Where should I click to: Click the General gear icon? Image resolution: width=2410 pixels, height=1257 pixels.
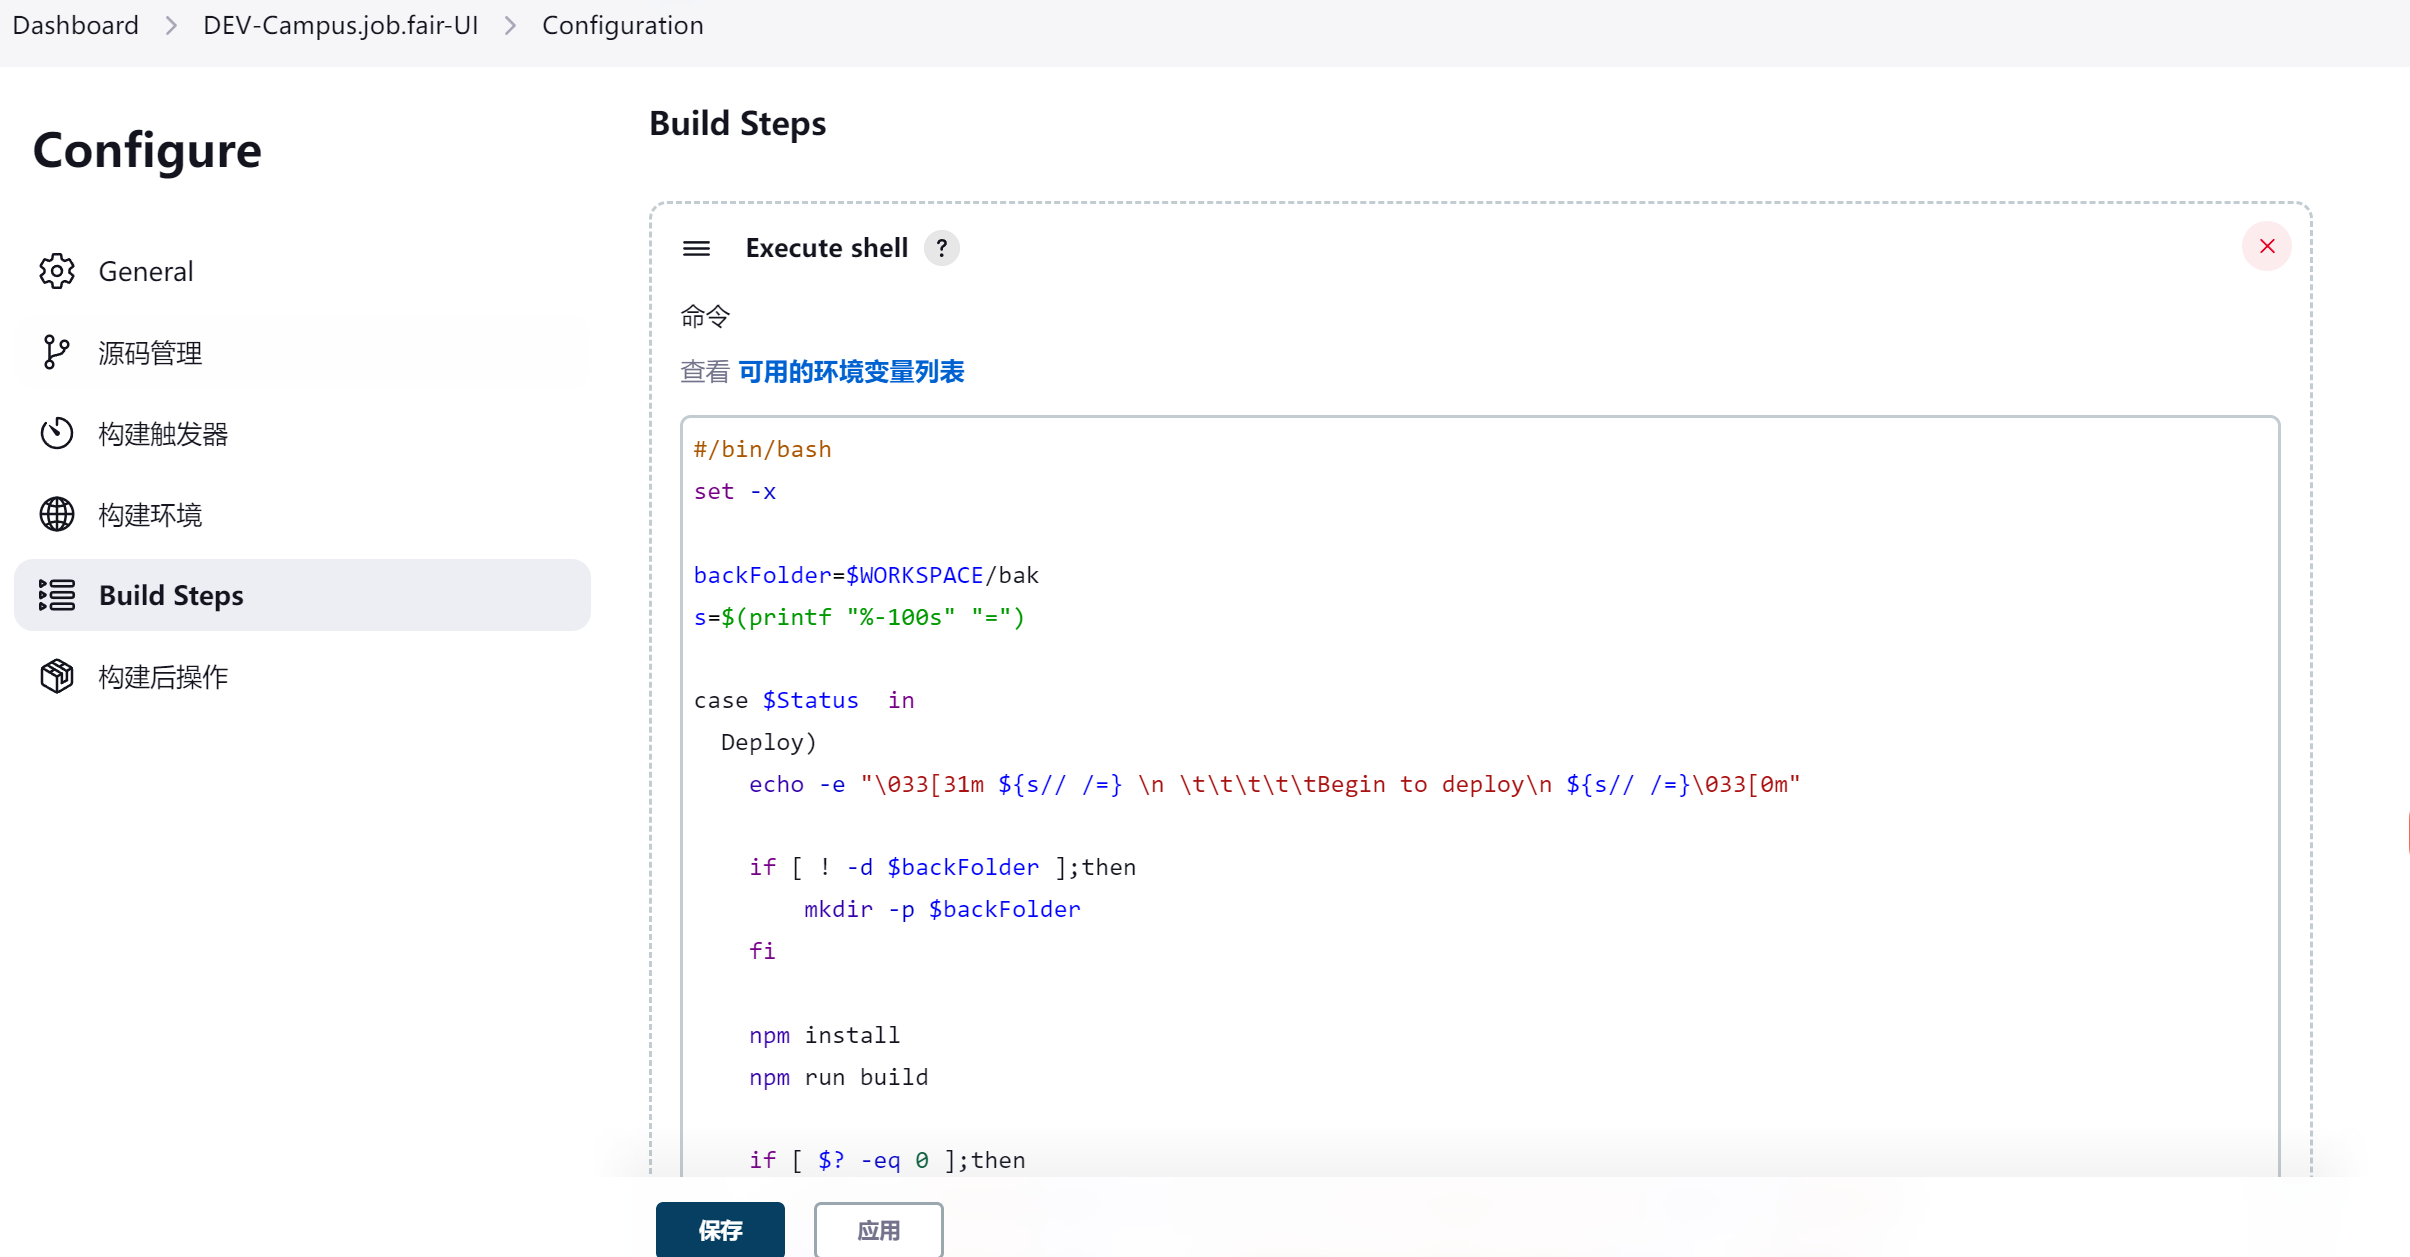pyautogui.click(x=57, y=271)
